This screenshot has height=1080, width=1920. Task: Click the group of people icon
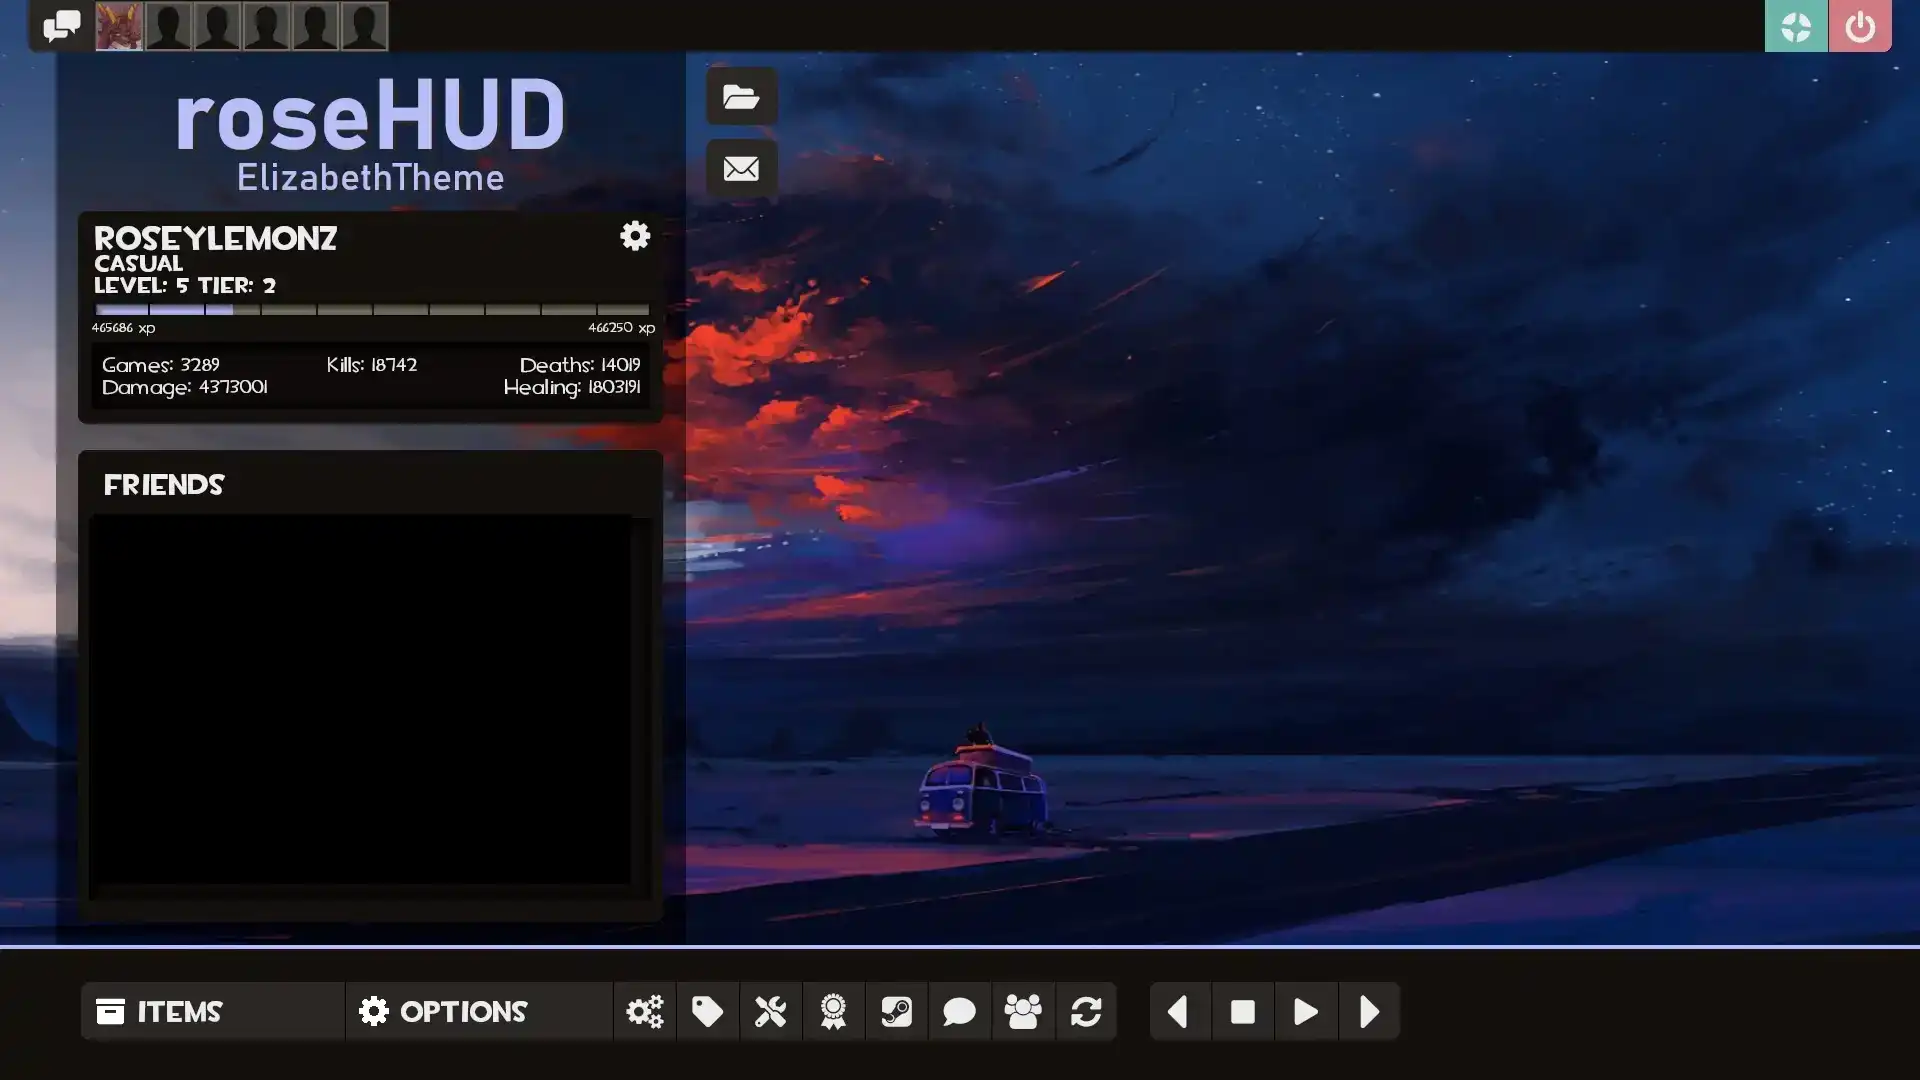[1022, 1012]
